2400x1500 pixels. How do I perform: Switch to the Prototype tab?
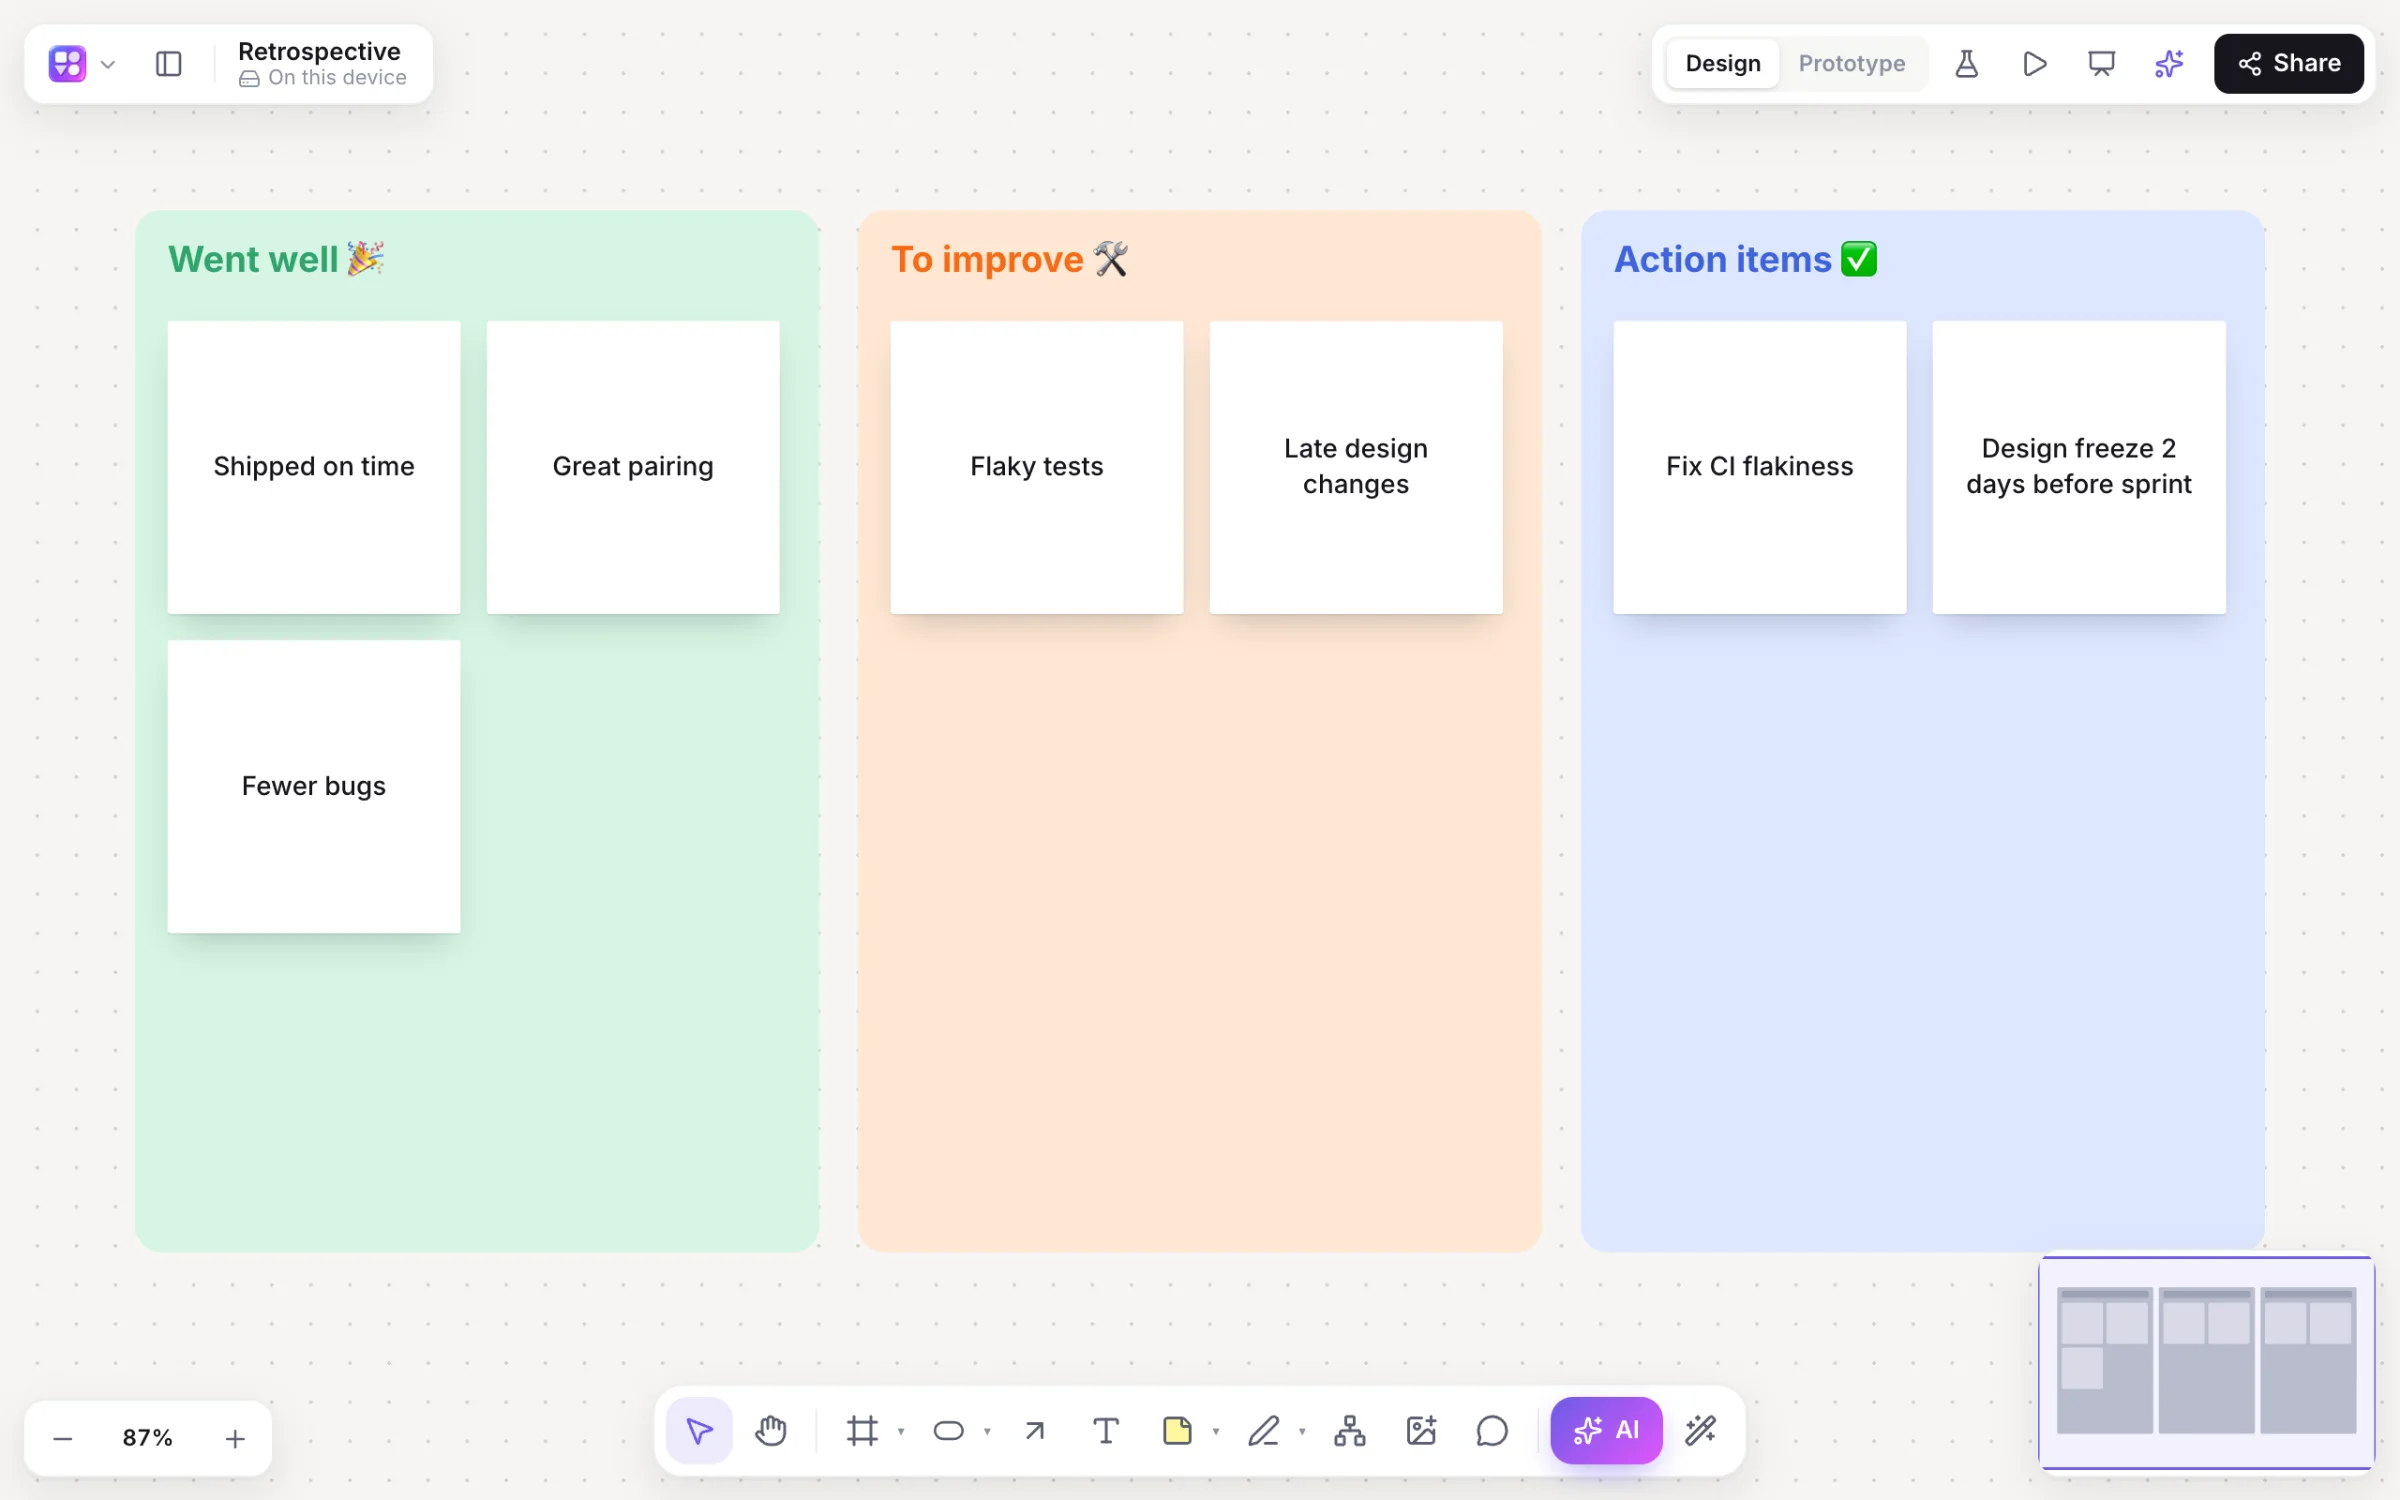1851,64
